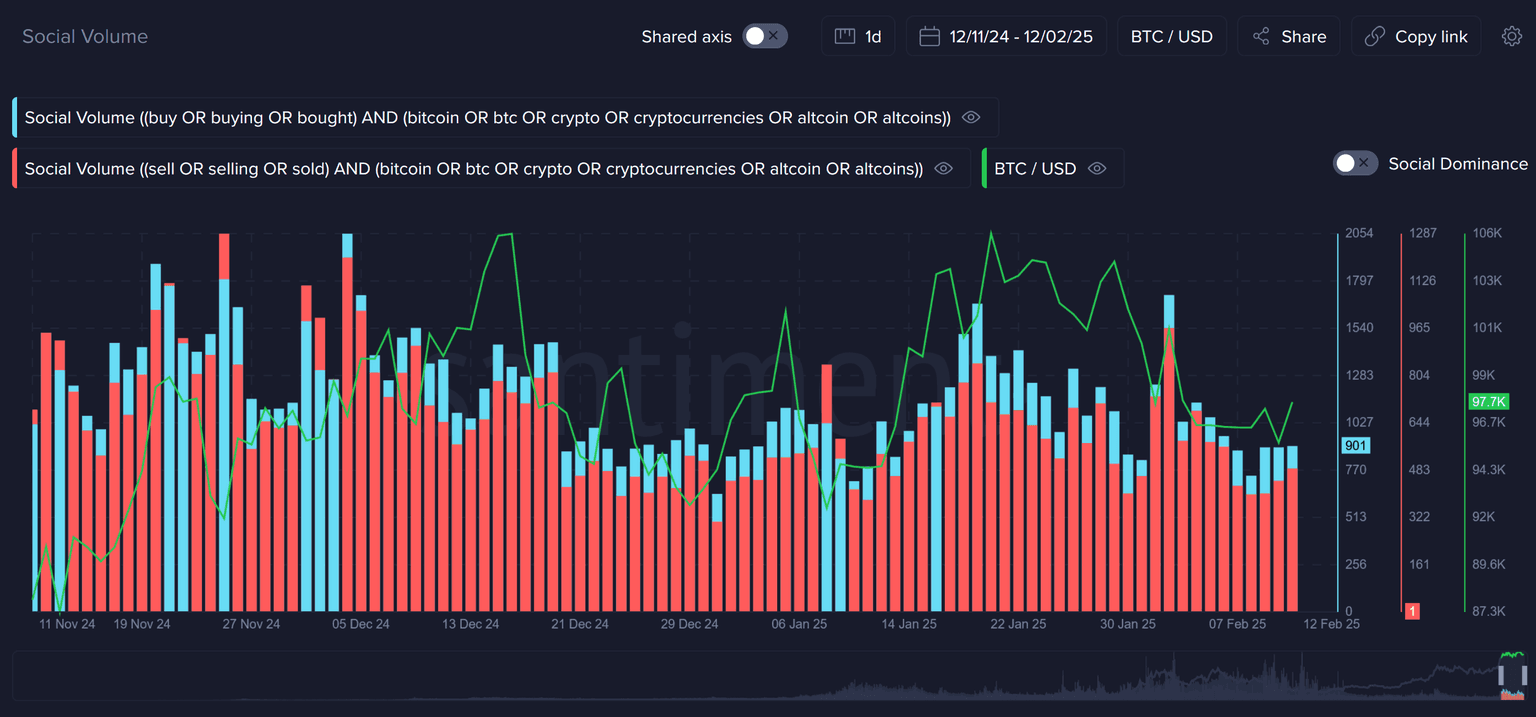Hide the sell Social Volume metric via eye icon
The height and width of the screenshot is (717, 1536).
(942, 169)
